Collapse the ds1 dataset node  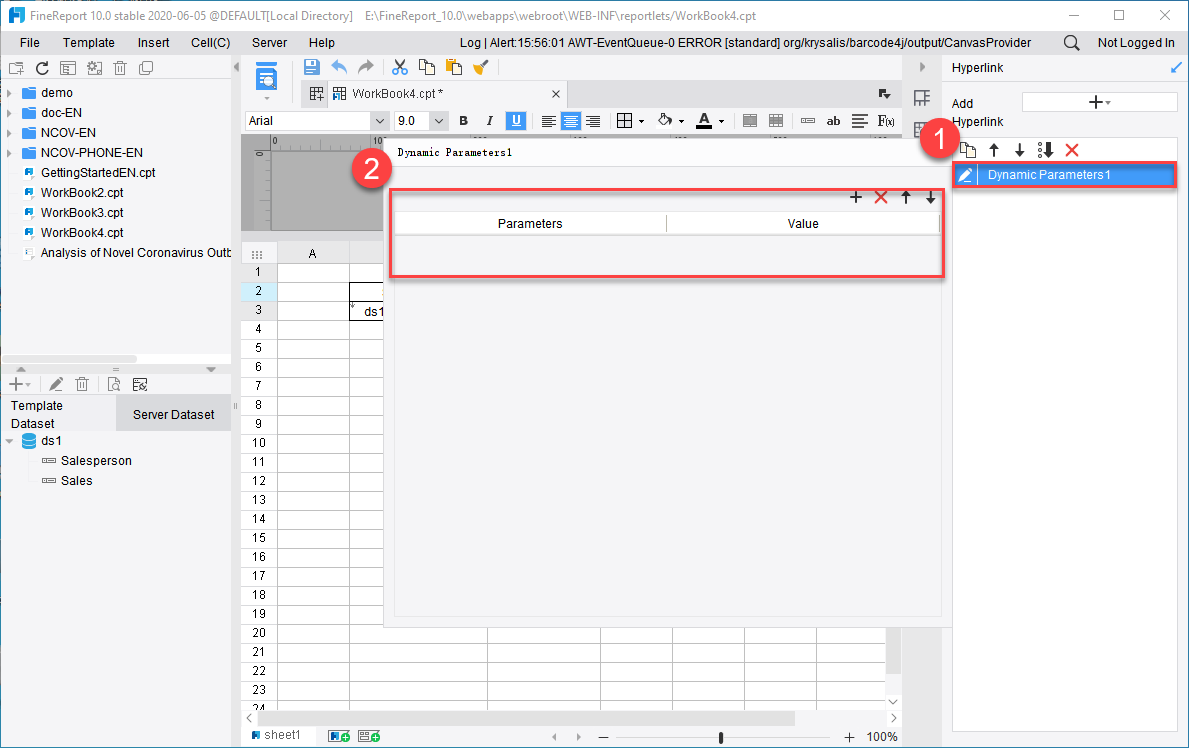tap(9, 441)
